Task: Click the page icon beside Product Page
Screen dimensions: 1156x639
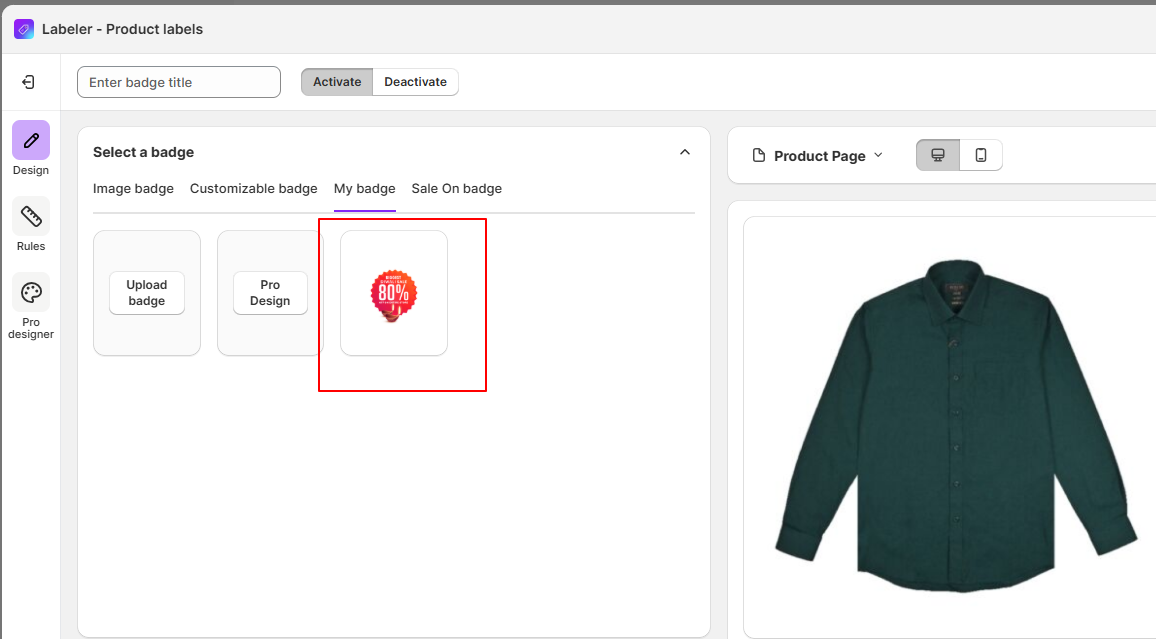Action: click(x=759, y=156)
